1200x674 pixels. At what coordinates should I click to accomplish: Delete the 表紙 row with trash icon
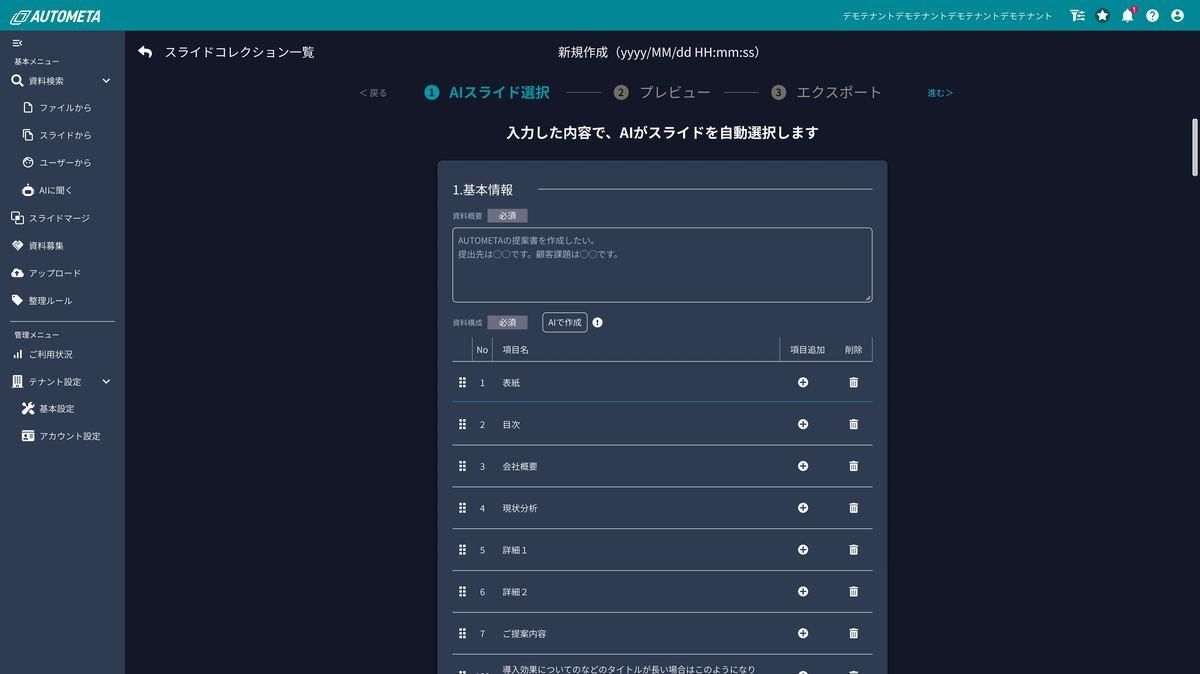coord(853,382)
